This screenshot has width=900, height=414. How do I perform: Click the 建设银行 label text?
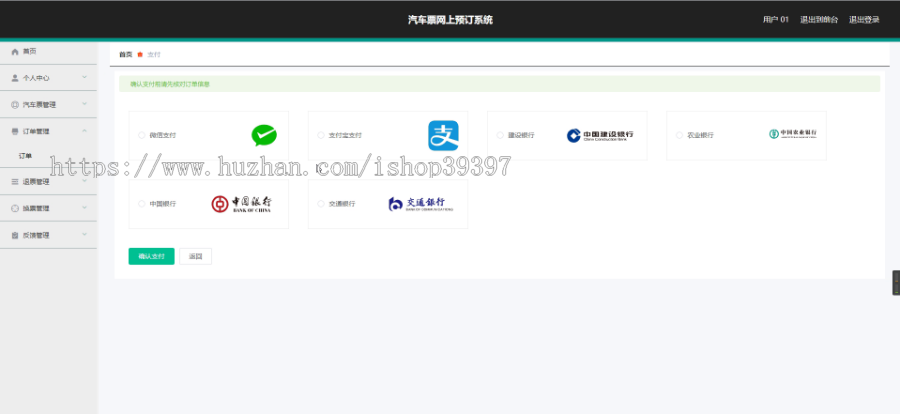[521, 136]
